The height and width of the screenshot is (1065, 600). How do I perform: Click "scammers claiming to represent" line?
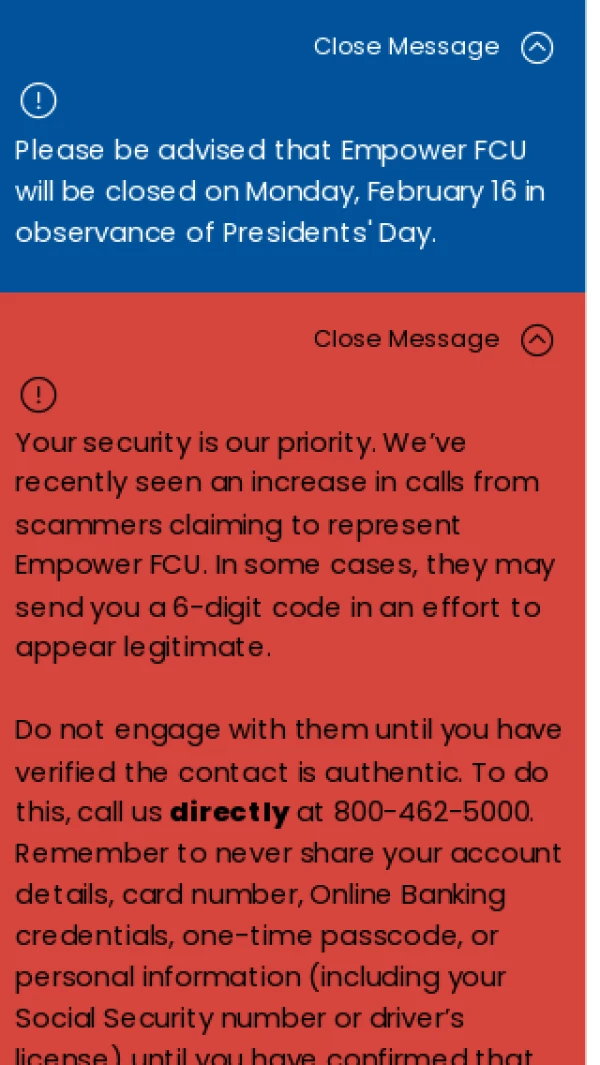[x=237, y=525]
